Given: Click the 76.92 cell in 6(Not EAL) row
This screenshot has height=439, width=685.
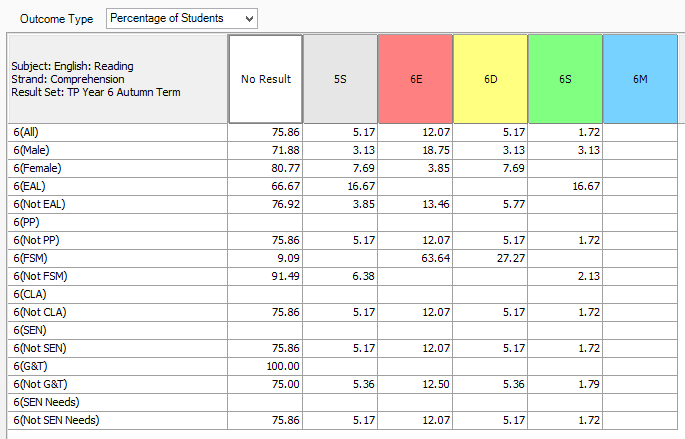Looking at the screenshot, I should coord(265,204).
